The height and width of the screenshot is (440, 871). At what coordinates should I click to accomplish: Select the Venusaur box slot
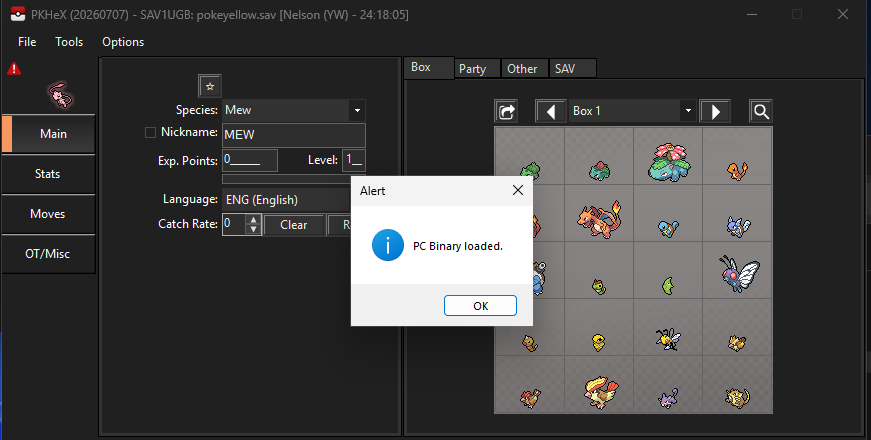(668, 156)
